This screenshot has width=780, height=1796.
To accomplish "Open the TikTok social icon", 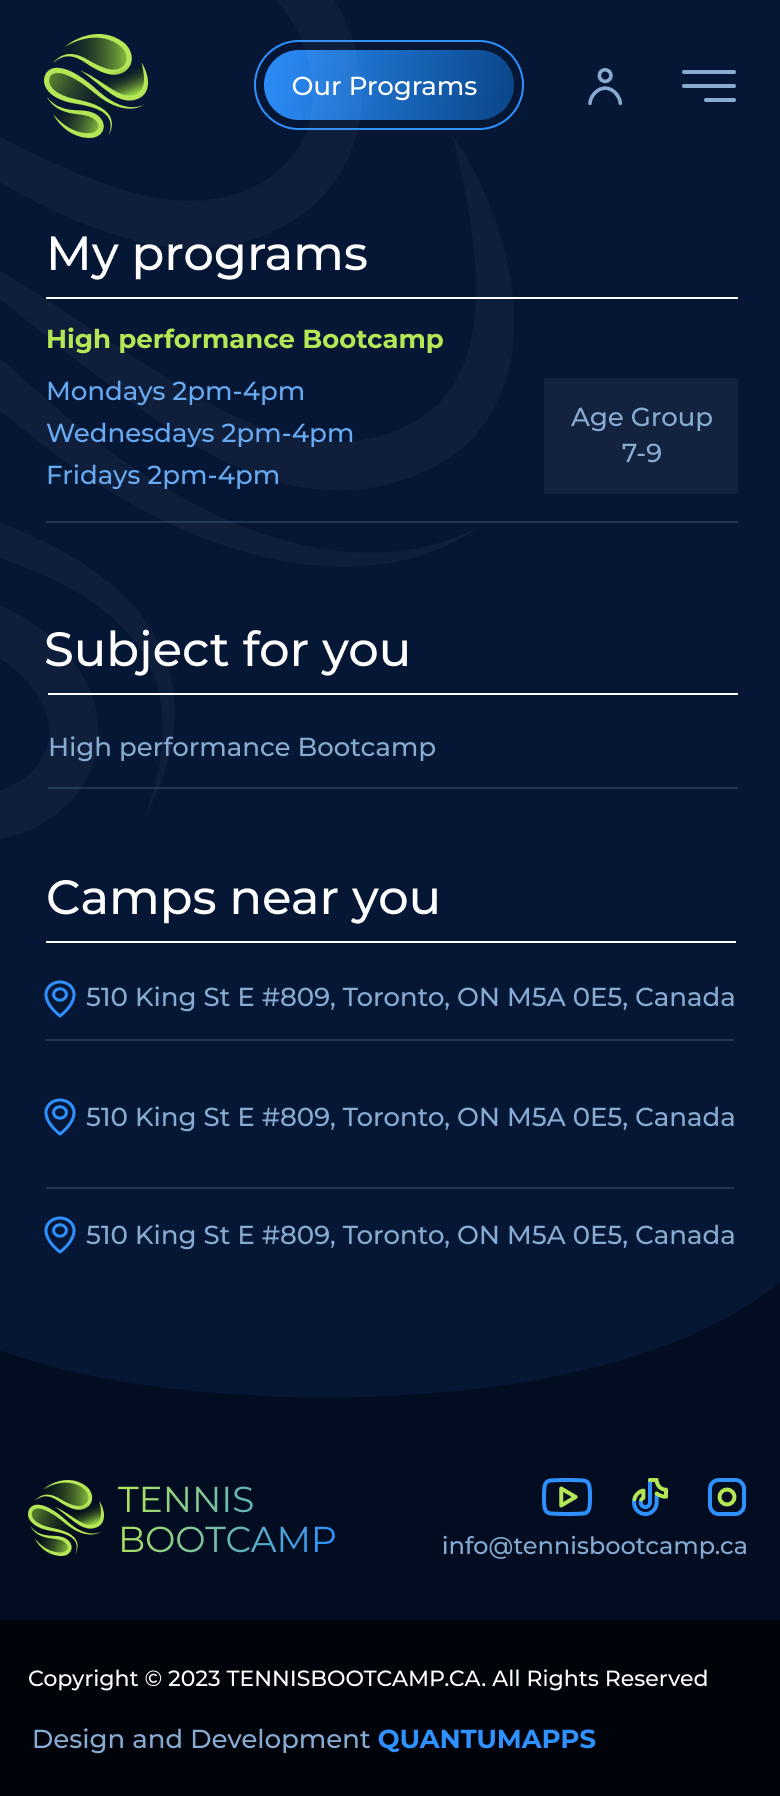I will click(650, 1497).
